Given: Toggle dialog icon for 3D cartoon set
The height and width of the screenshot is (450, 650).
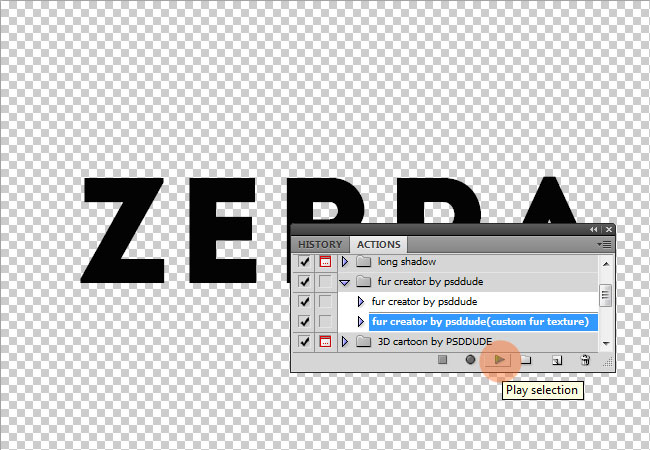Looking at the screenshot, I should pos(325,341).
